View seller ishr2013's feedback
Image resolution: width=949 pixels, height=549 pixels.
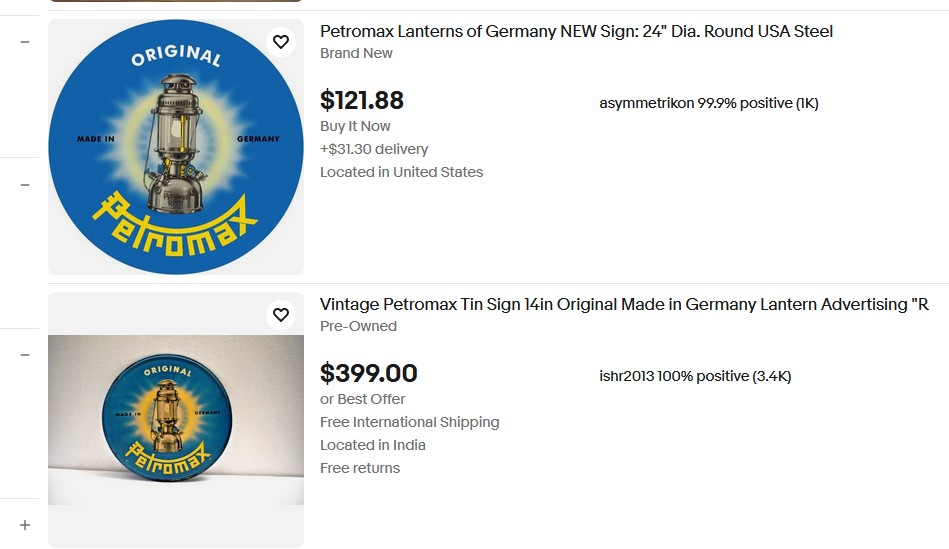(695, 376)
